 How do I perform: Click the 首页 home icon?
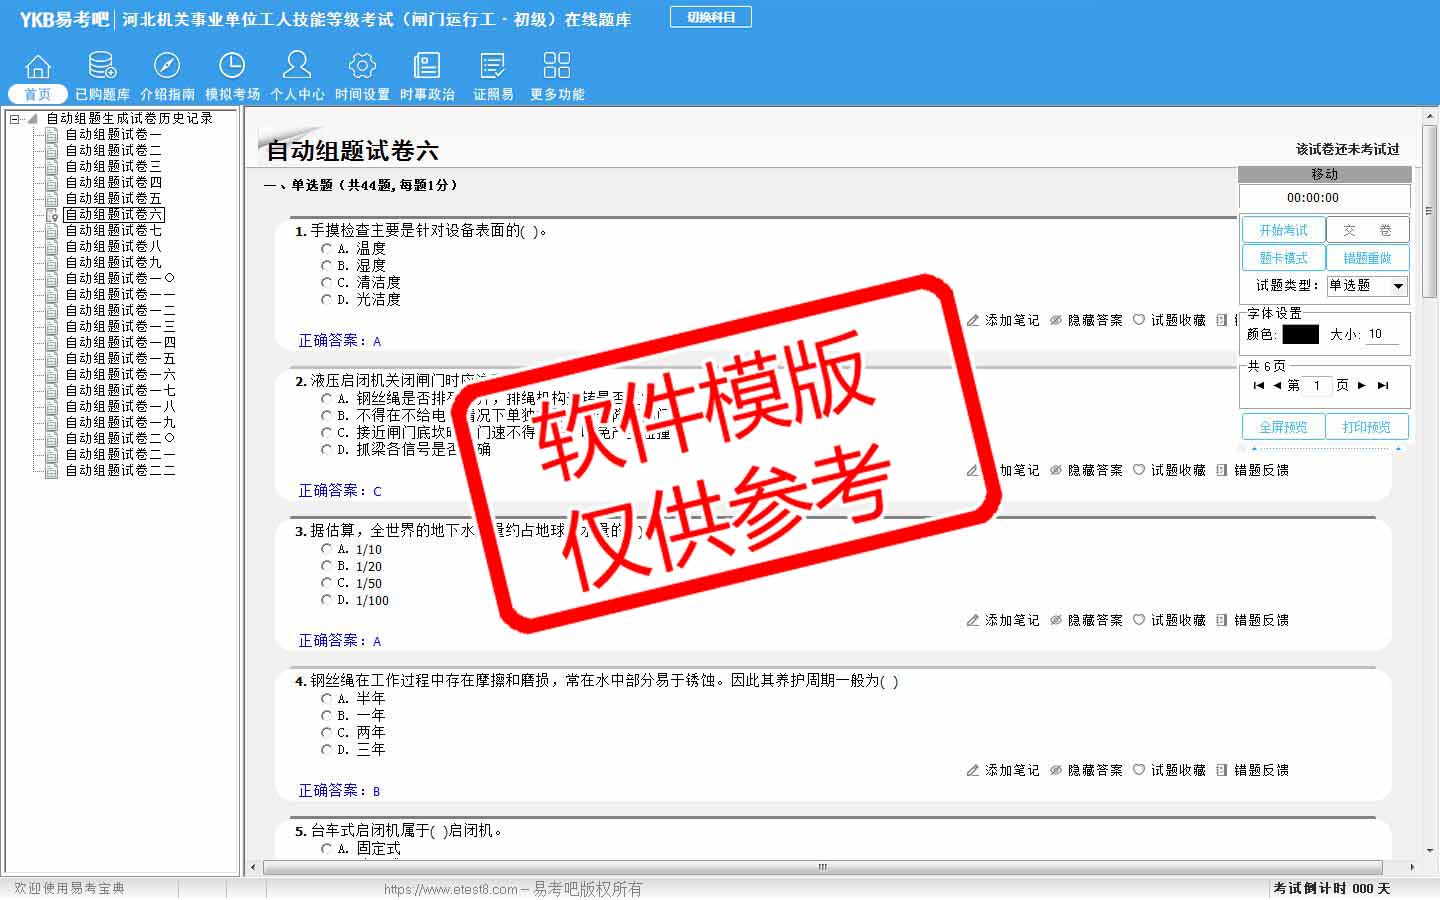coord(37,67)
